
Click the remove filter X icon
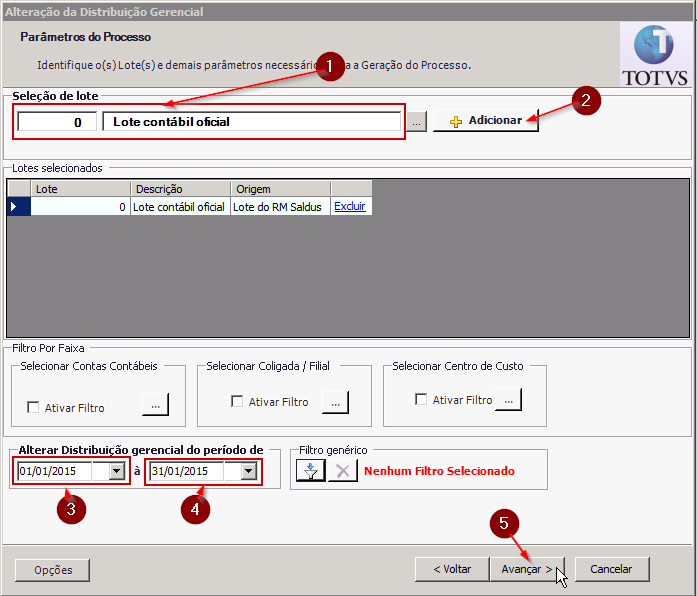tap(342, 470)
